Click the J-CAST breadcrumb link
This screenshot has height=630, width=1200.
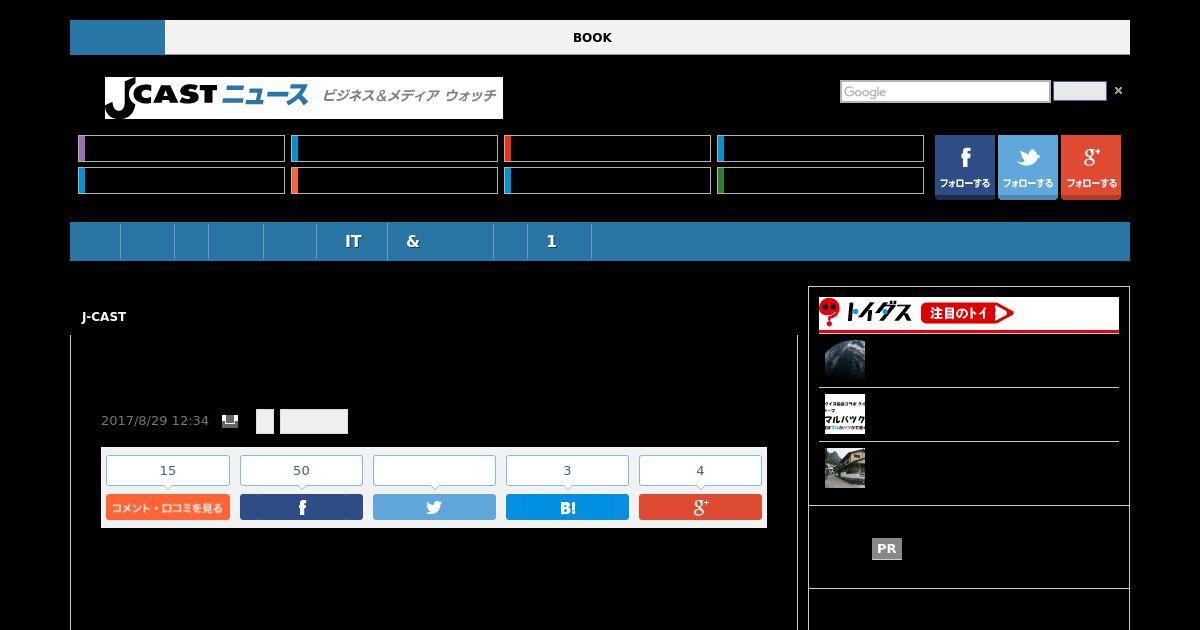click(104, 317)
